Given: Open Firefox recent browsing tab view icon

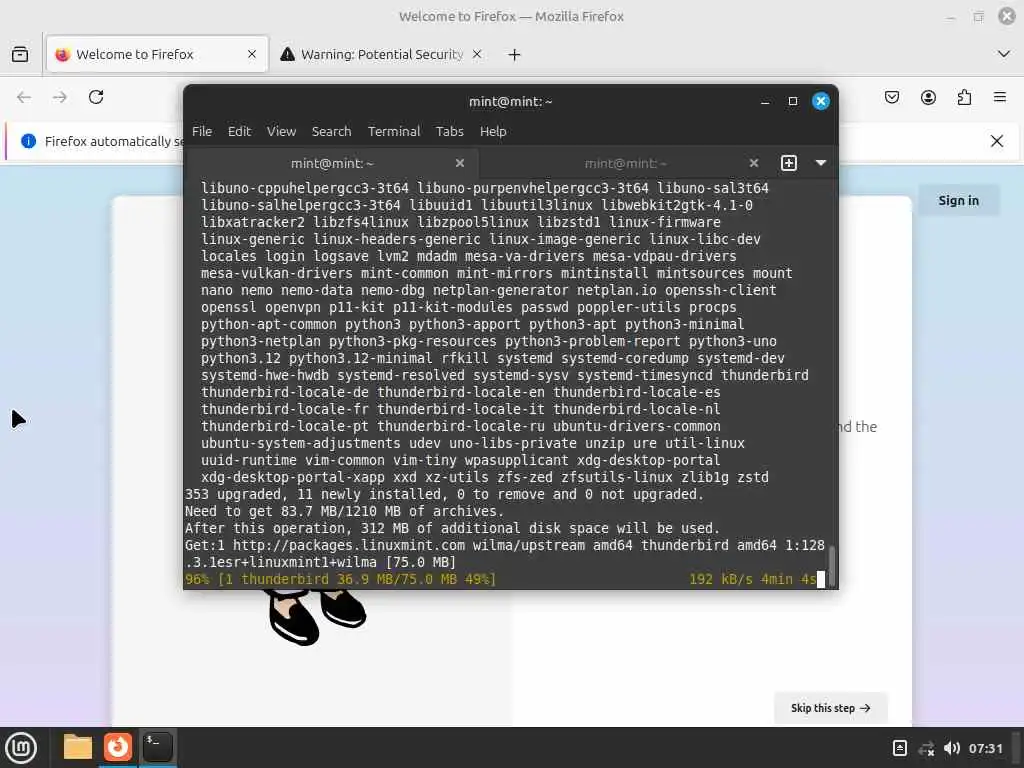Looking at the screenshot, I should (x=20, y=54).
